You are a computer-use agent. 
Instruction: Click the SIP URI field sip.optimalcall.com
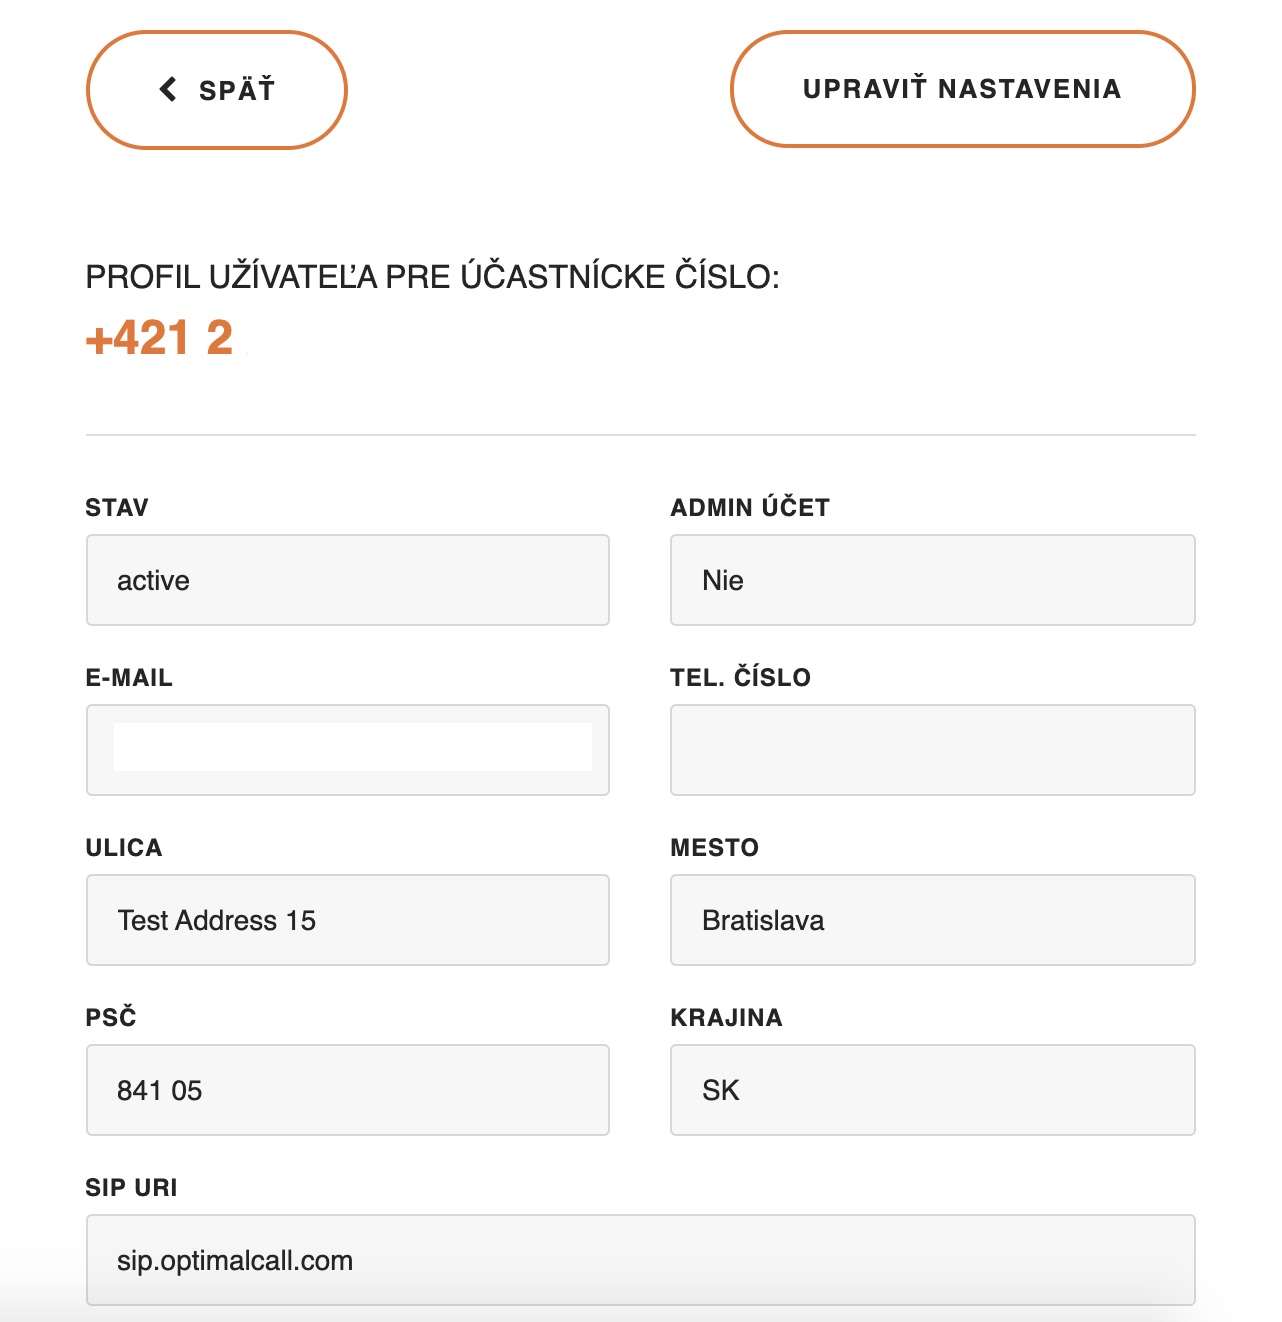pyautogui.click(x=640, y=1260)
